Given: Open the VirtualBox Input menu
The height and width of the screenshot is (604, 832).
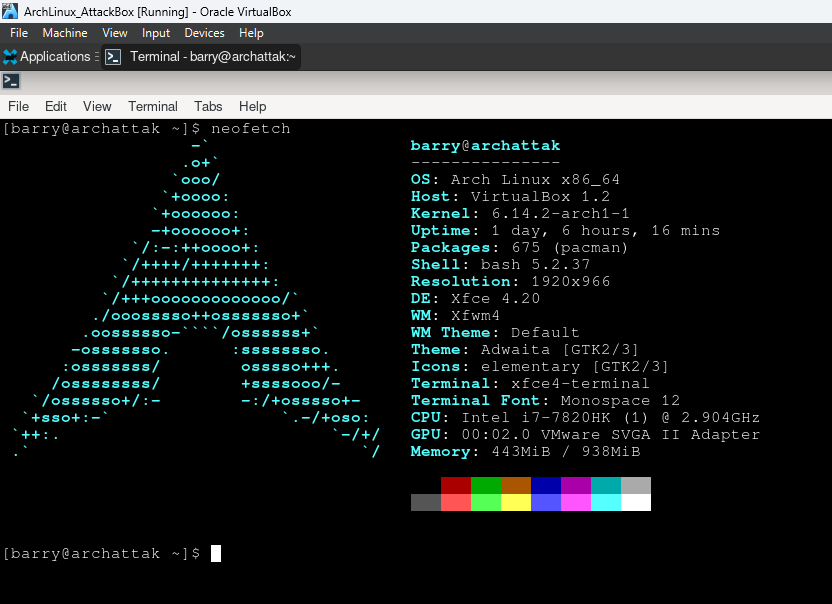Looking at the screenshot, I should tap(155, 33).
